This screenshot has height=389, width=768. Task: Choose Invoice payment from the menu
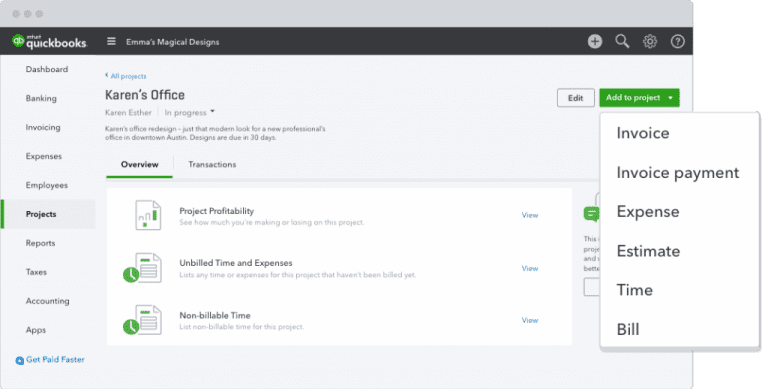click(678, 173)
